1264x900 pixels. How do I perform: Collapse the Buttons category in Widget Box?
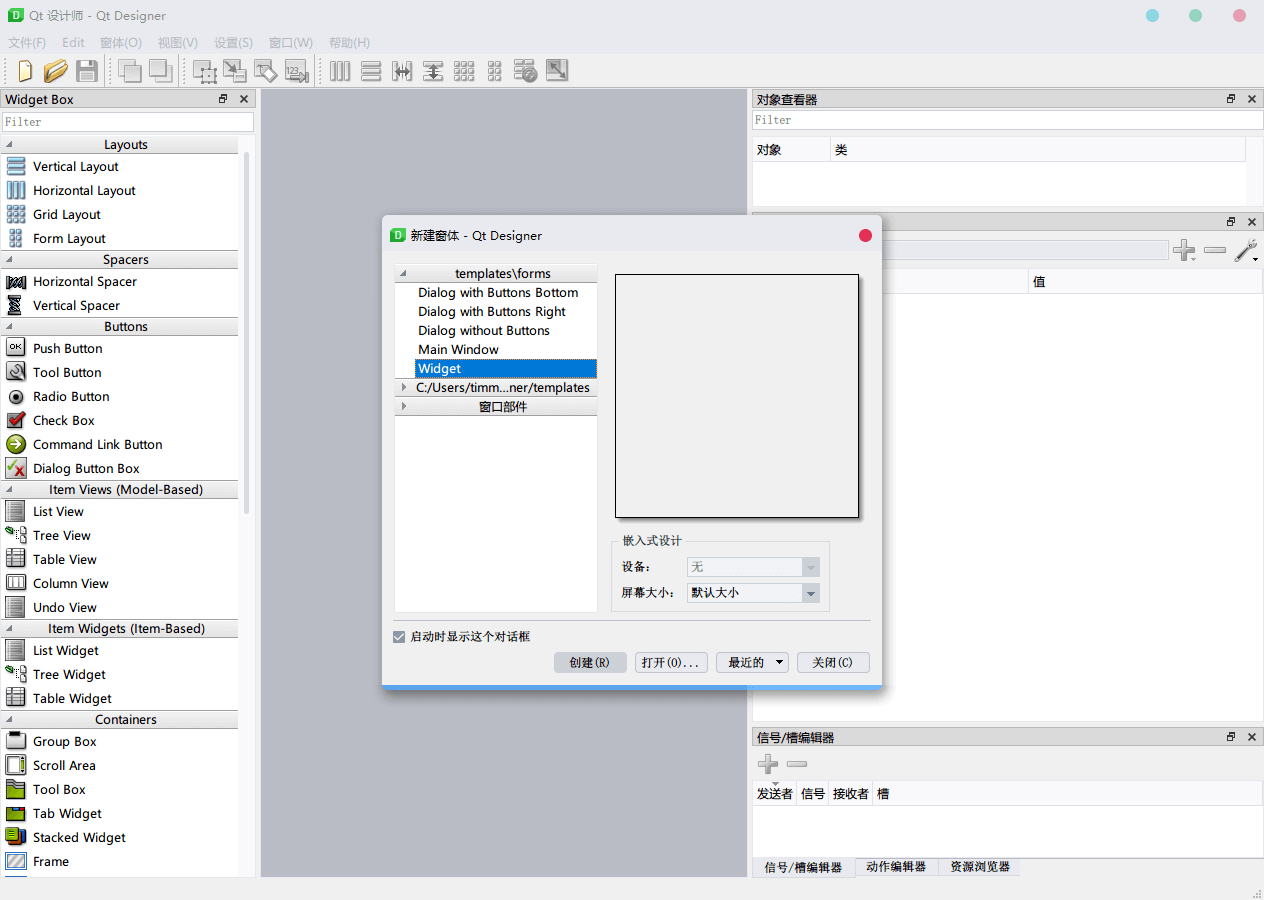pos(9,326)
